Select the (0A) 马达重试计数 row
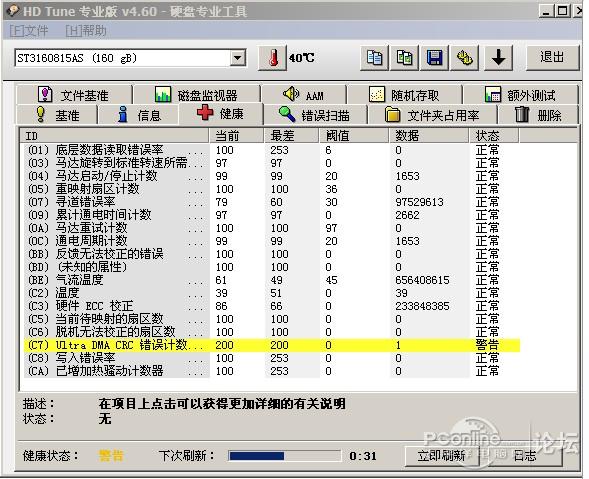Viewport: 589px width, 479px height. 272,228
